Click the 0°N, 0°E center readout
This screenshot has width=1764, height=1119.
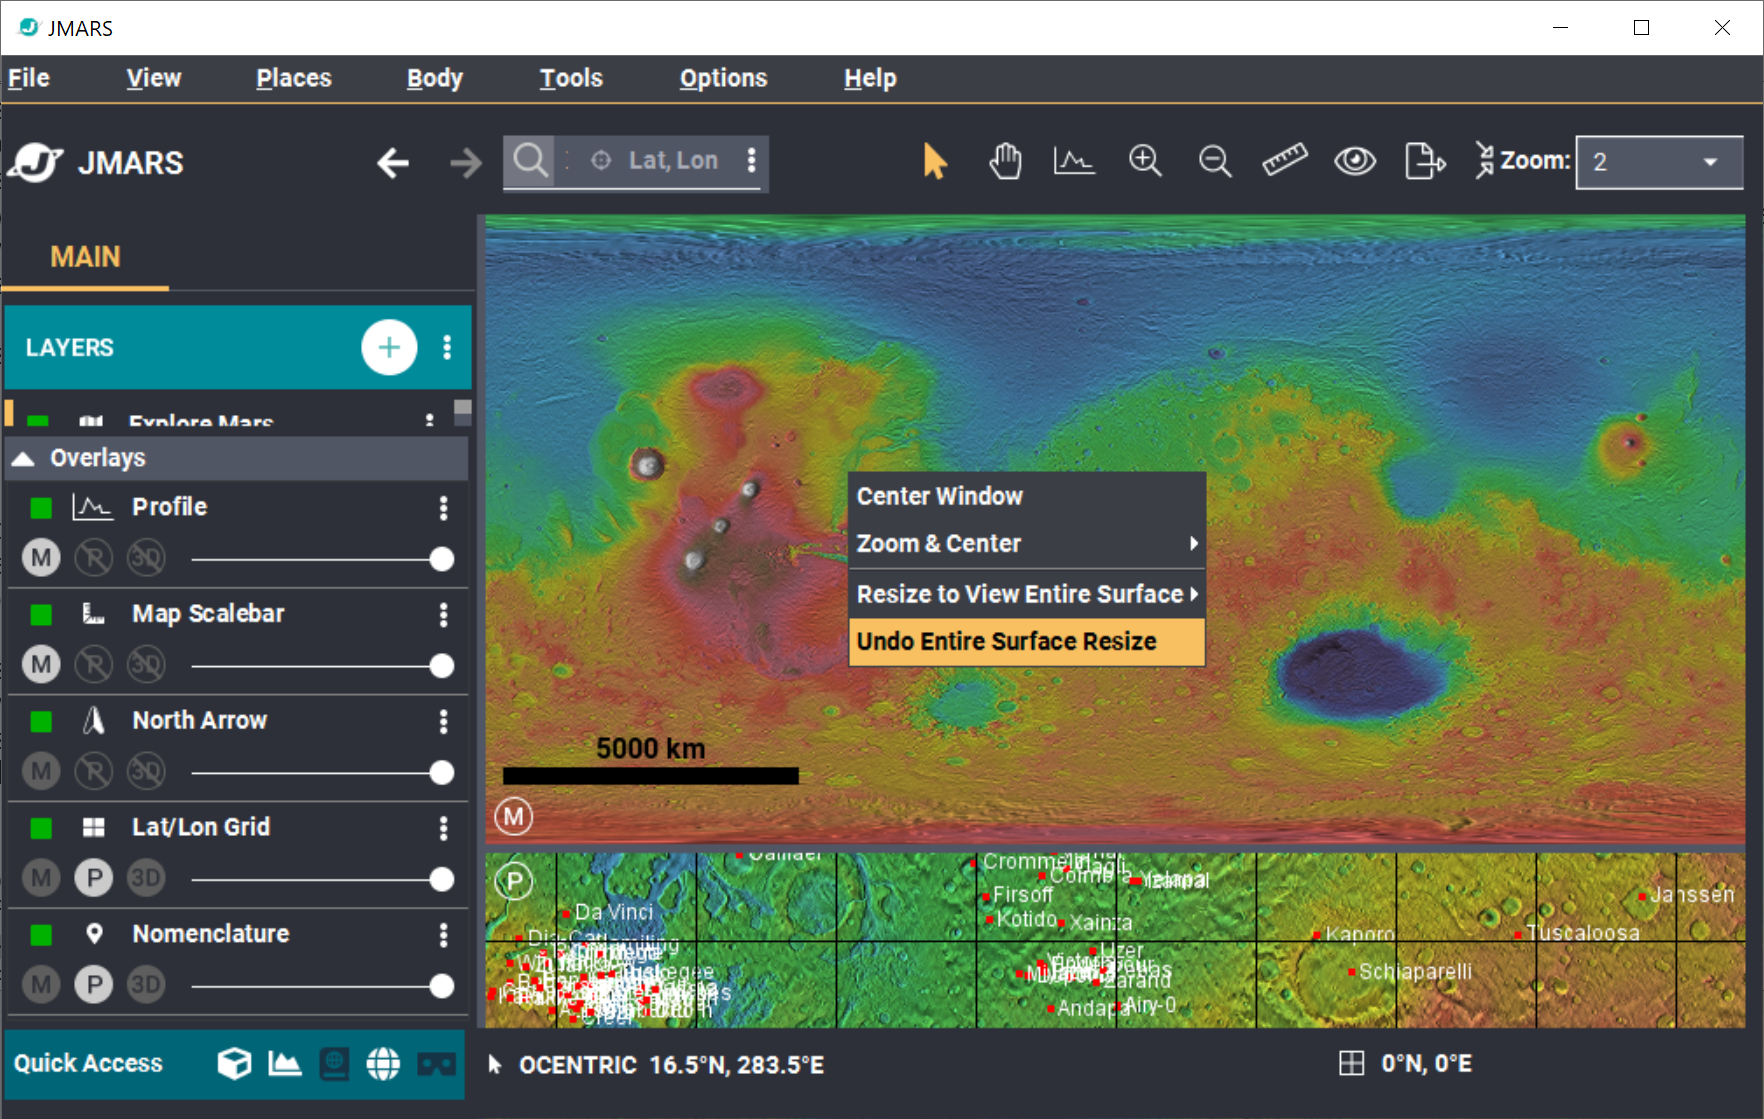tap(1426, 1063)
